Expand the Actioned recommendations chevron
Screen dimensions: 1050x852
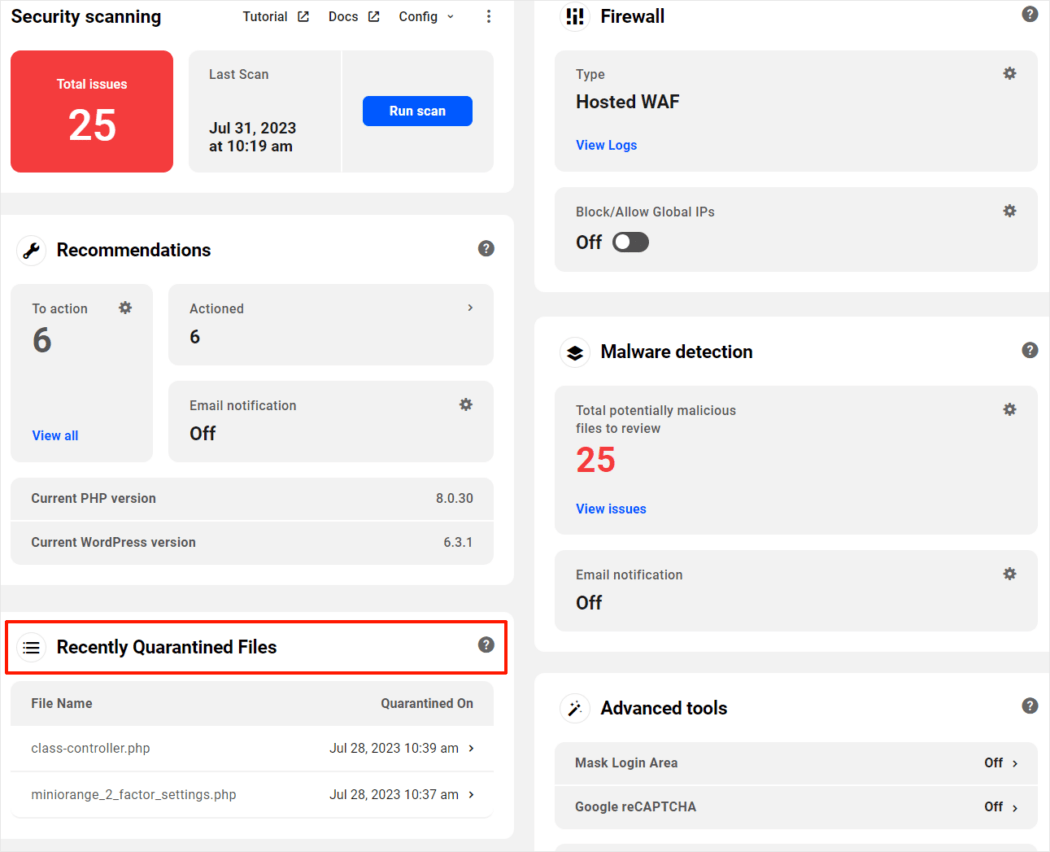[469, 308]
